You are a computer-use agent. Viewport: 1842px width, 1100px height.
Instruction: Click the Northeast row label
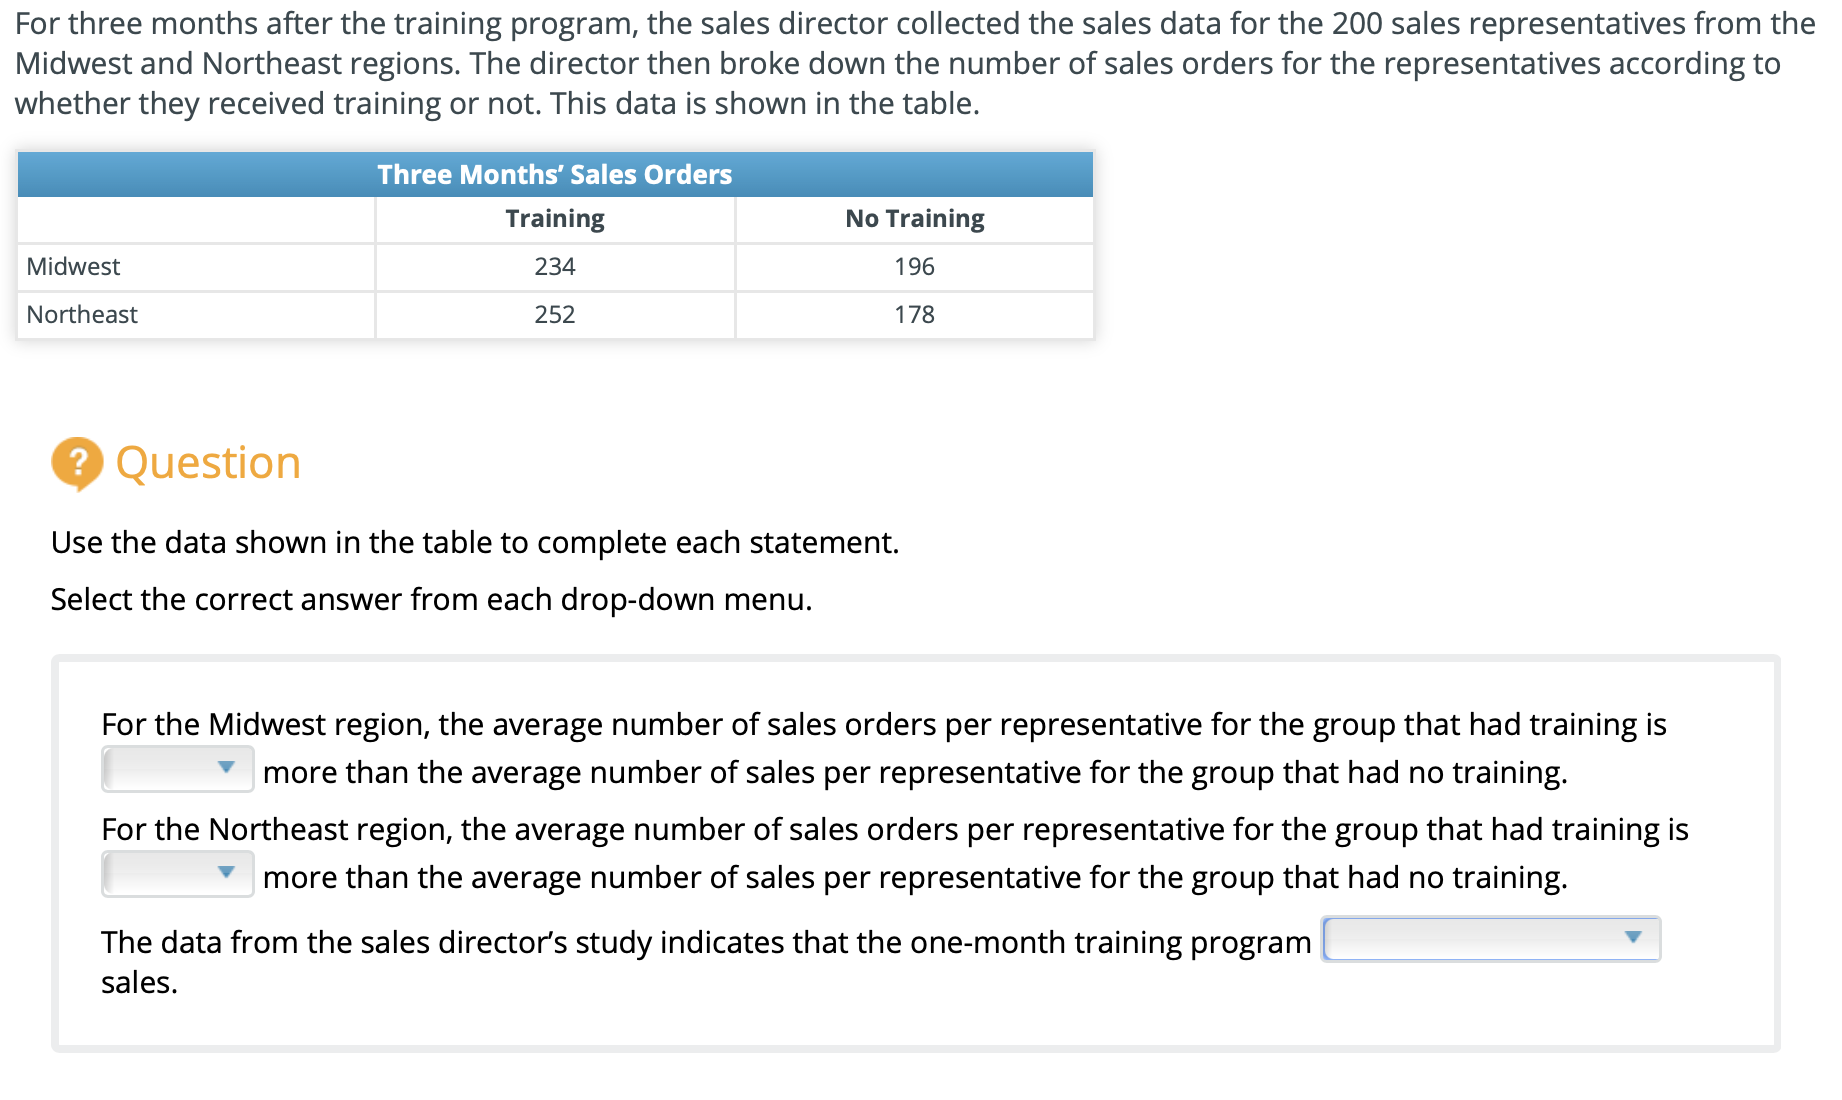(x=81, y=314)
